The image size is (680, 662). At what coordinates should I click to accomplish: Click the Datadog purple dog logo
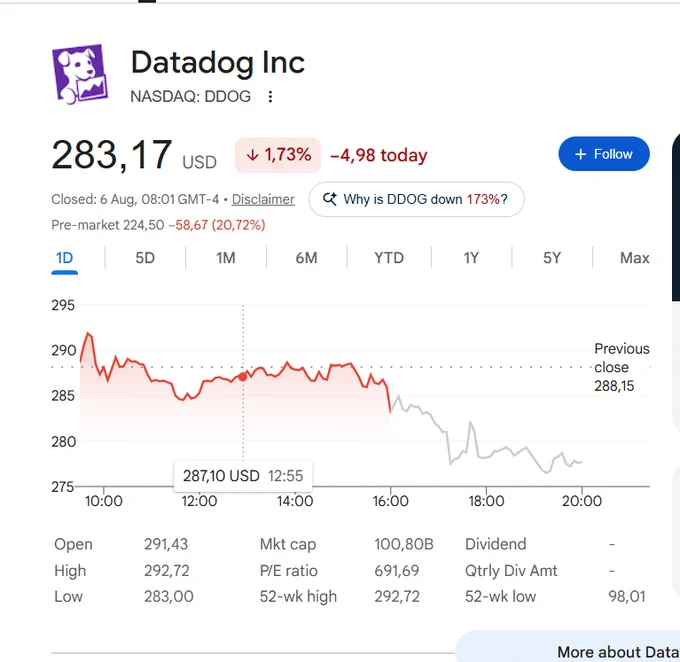click(80, 74)
